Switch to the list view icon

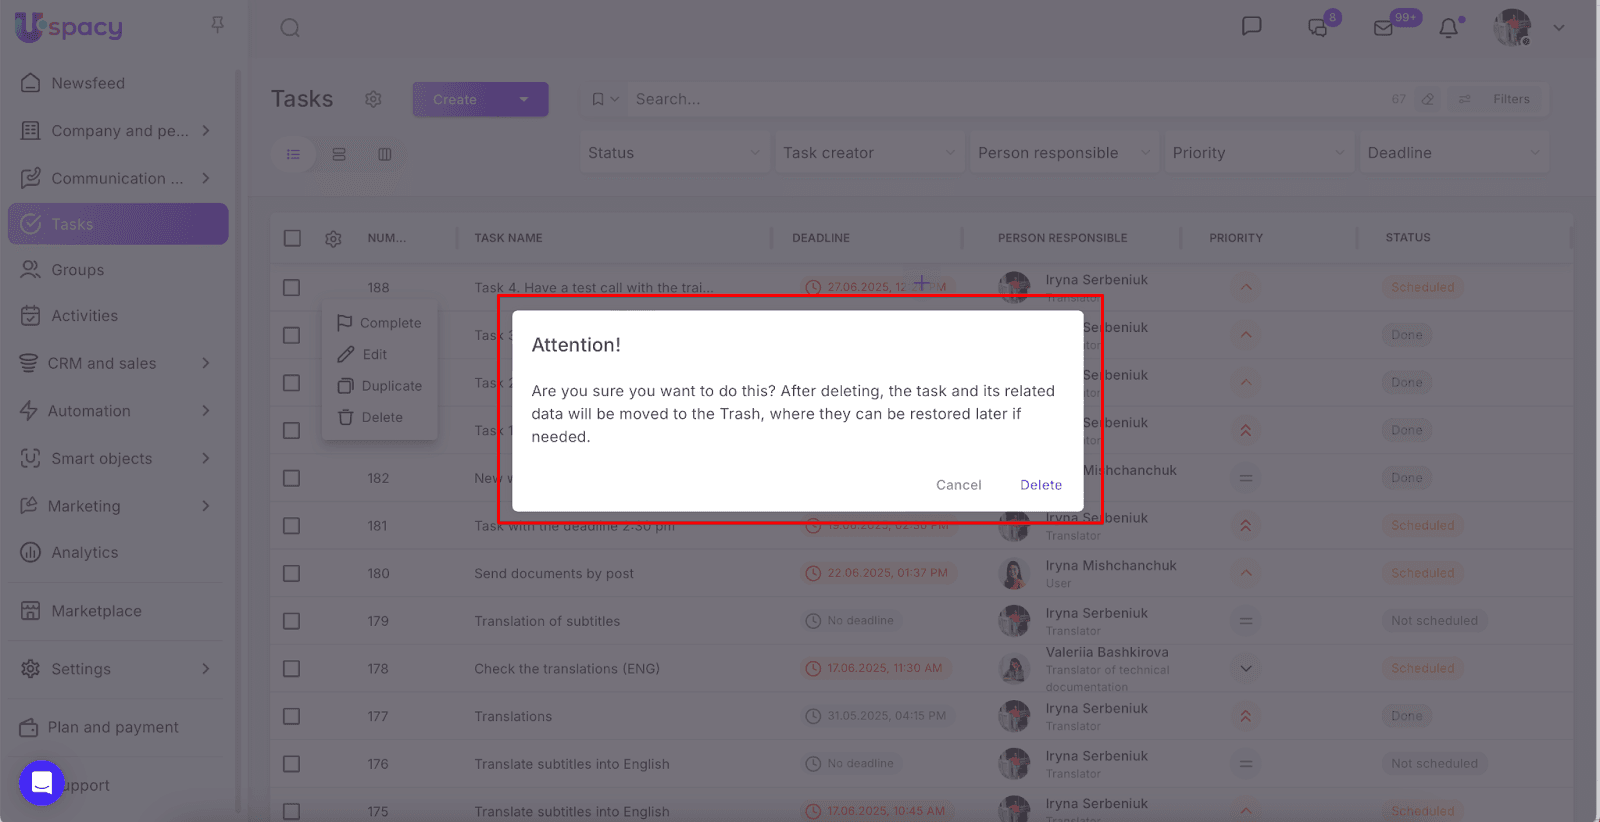pyautogui.click(x=293, y=154)
